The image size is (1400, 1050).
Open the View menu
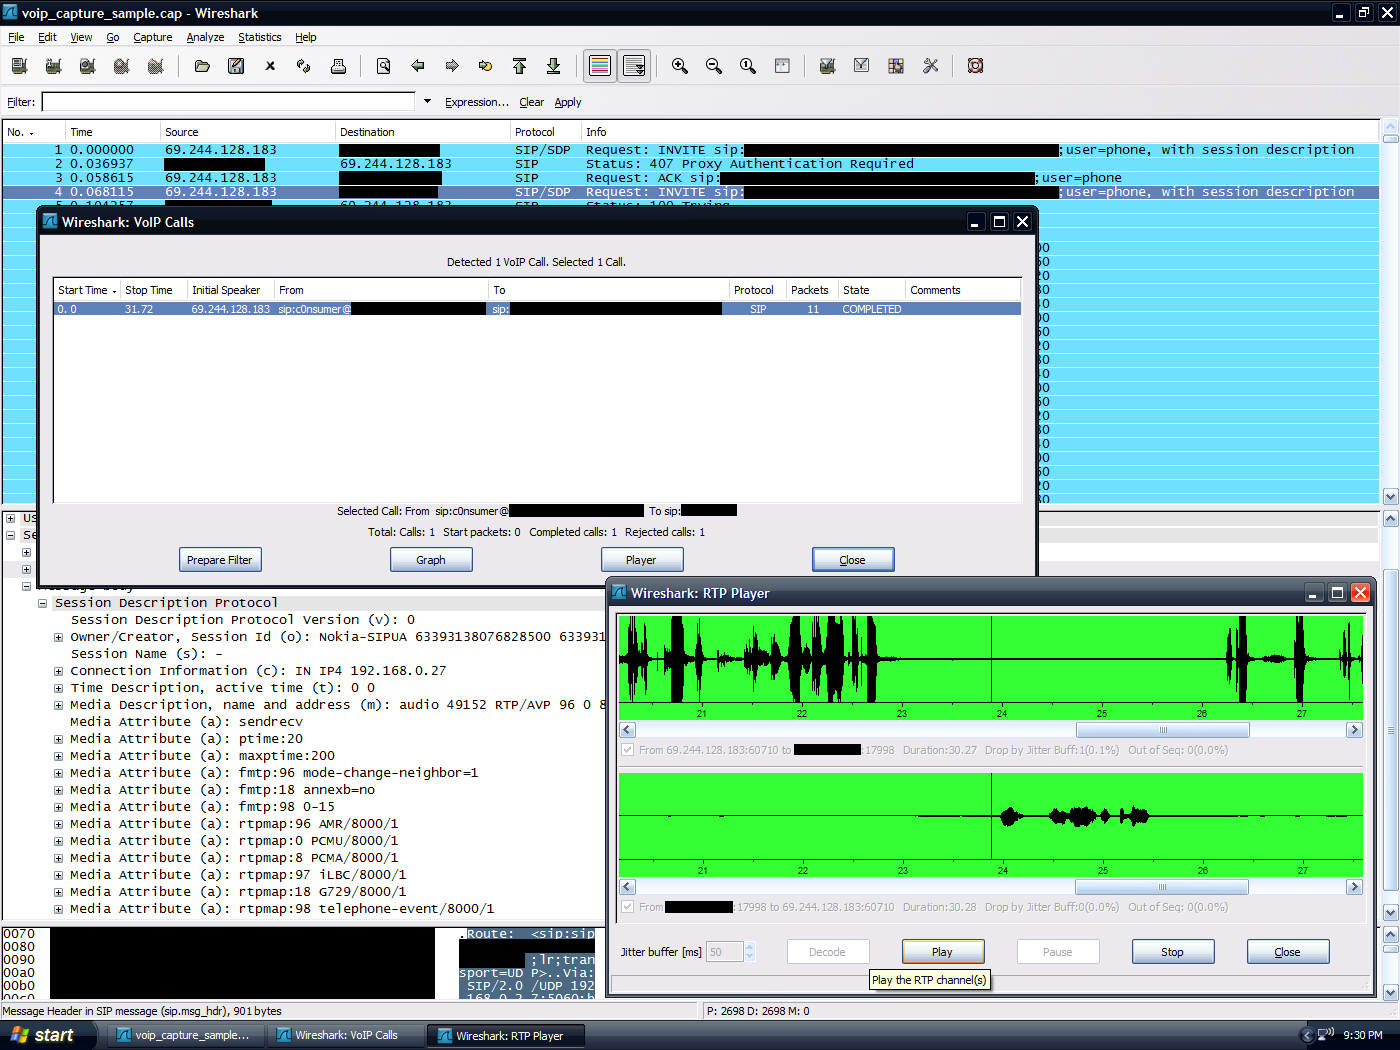point(81,37)
